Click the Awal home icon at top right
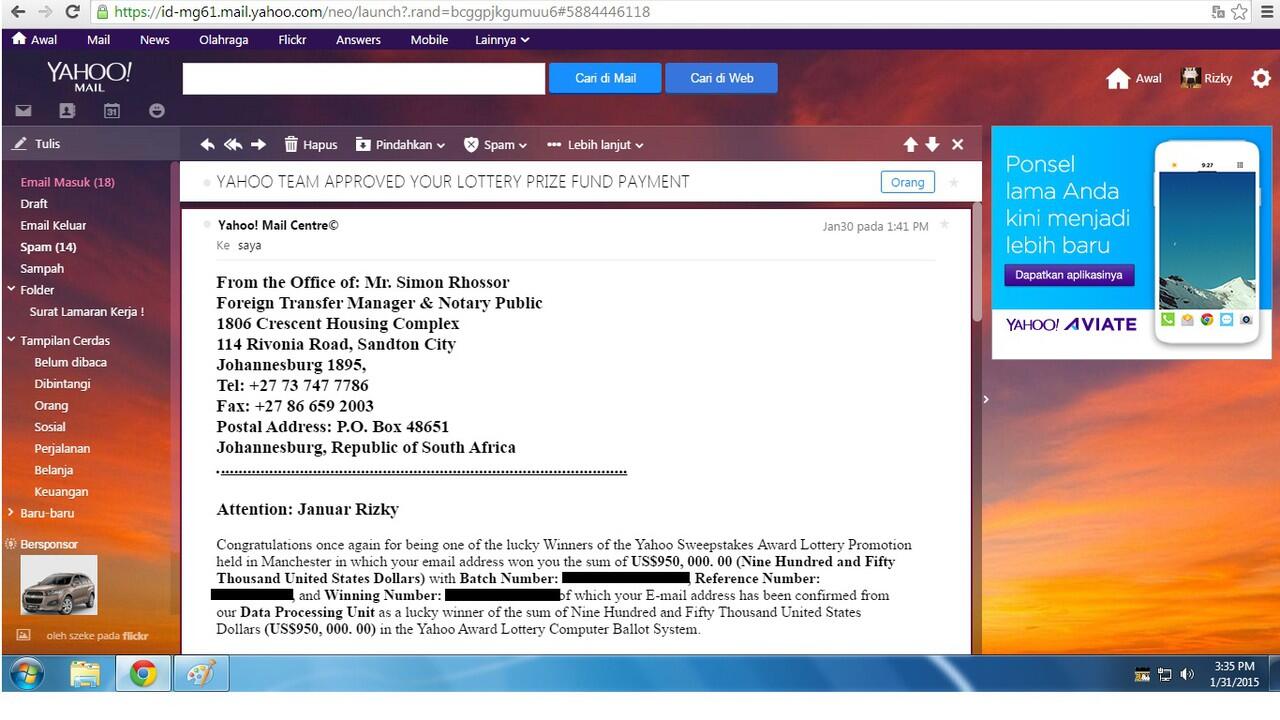This screenshot has height=720, width=1280. (x=1118, y=78)
